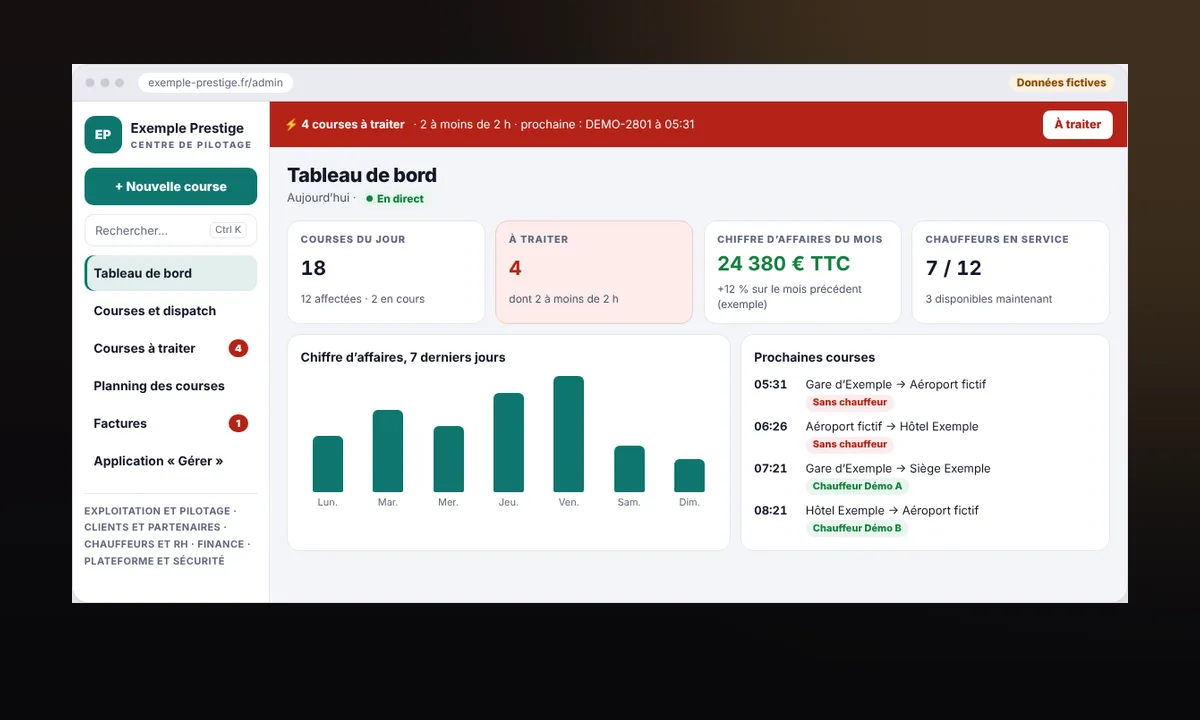This screenshot has width=1200, height=720.
Task: Click the Mer. bar in chart
Action: (448, 459)
